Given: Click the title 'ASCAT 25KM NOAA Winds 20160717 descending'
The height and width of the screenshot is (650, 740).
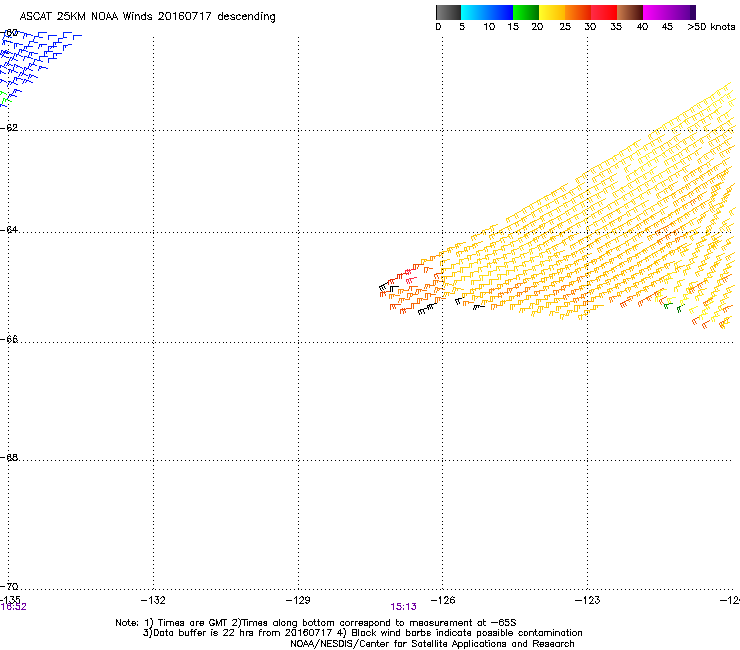Looking at the screenshot, I should pyautogui.click(x=148, y=17).
